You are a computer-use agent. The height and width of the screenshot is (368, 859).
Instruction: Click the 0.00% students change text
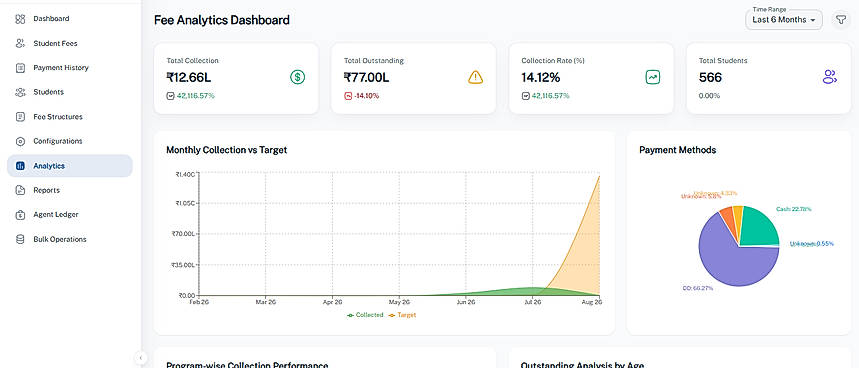(x=709, y=96)
